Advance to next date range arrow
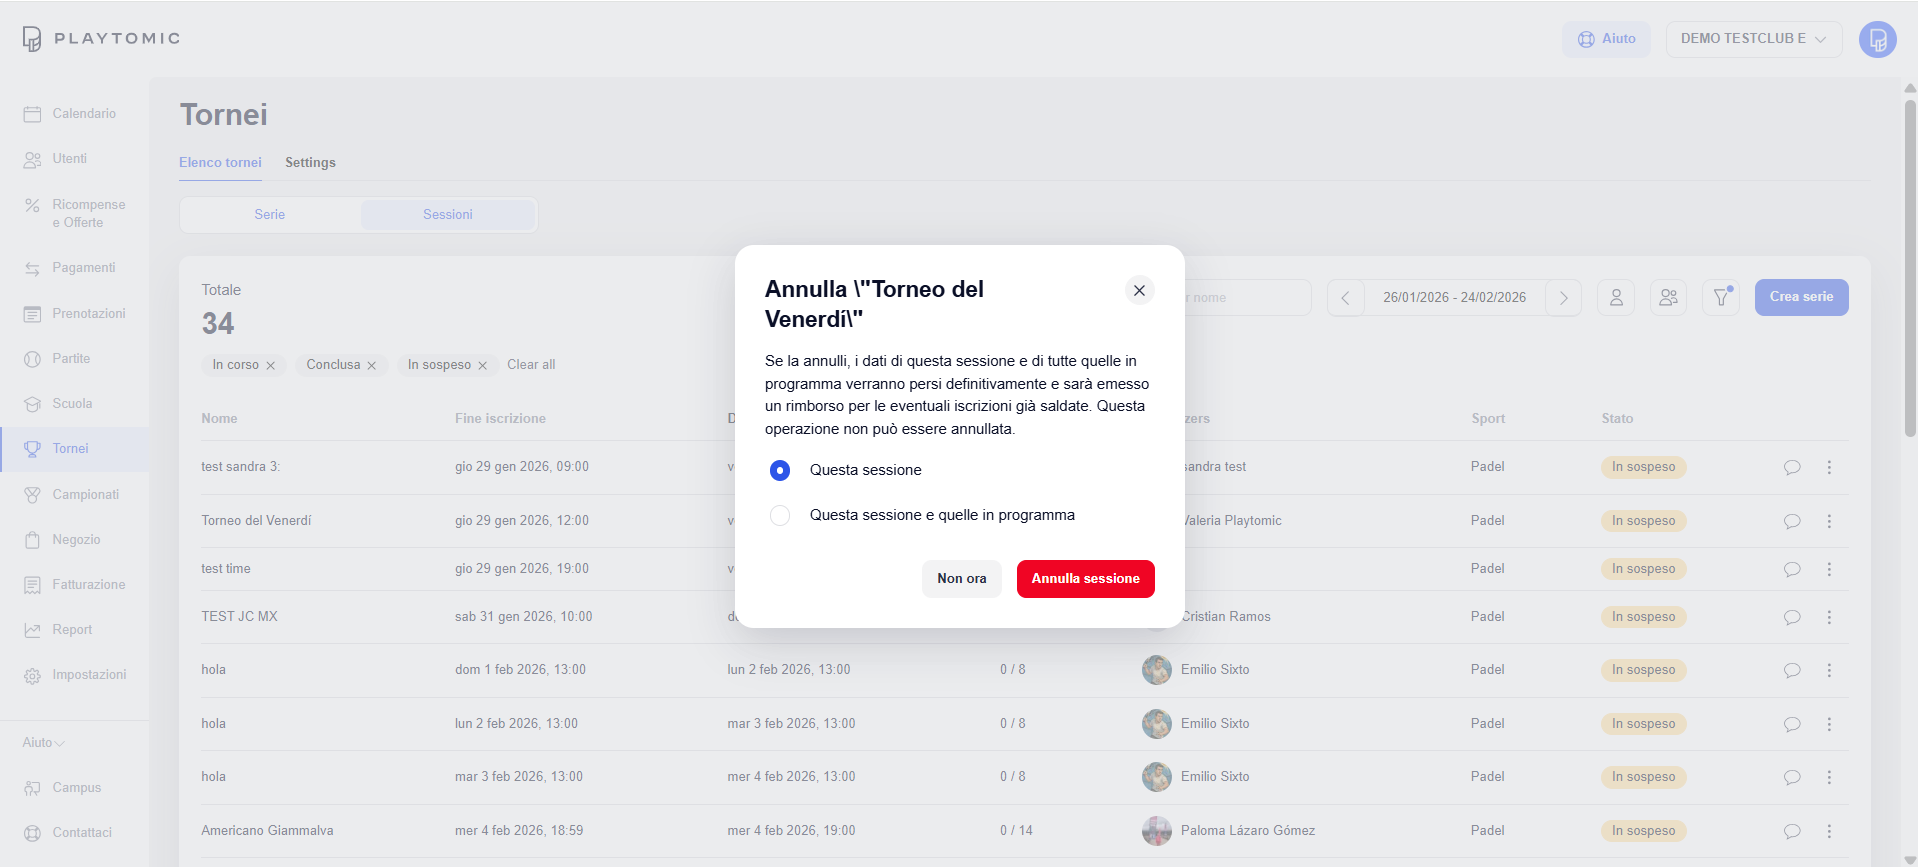1918x867 pixels. pyautogui.click(x=1563, y=298)
